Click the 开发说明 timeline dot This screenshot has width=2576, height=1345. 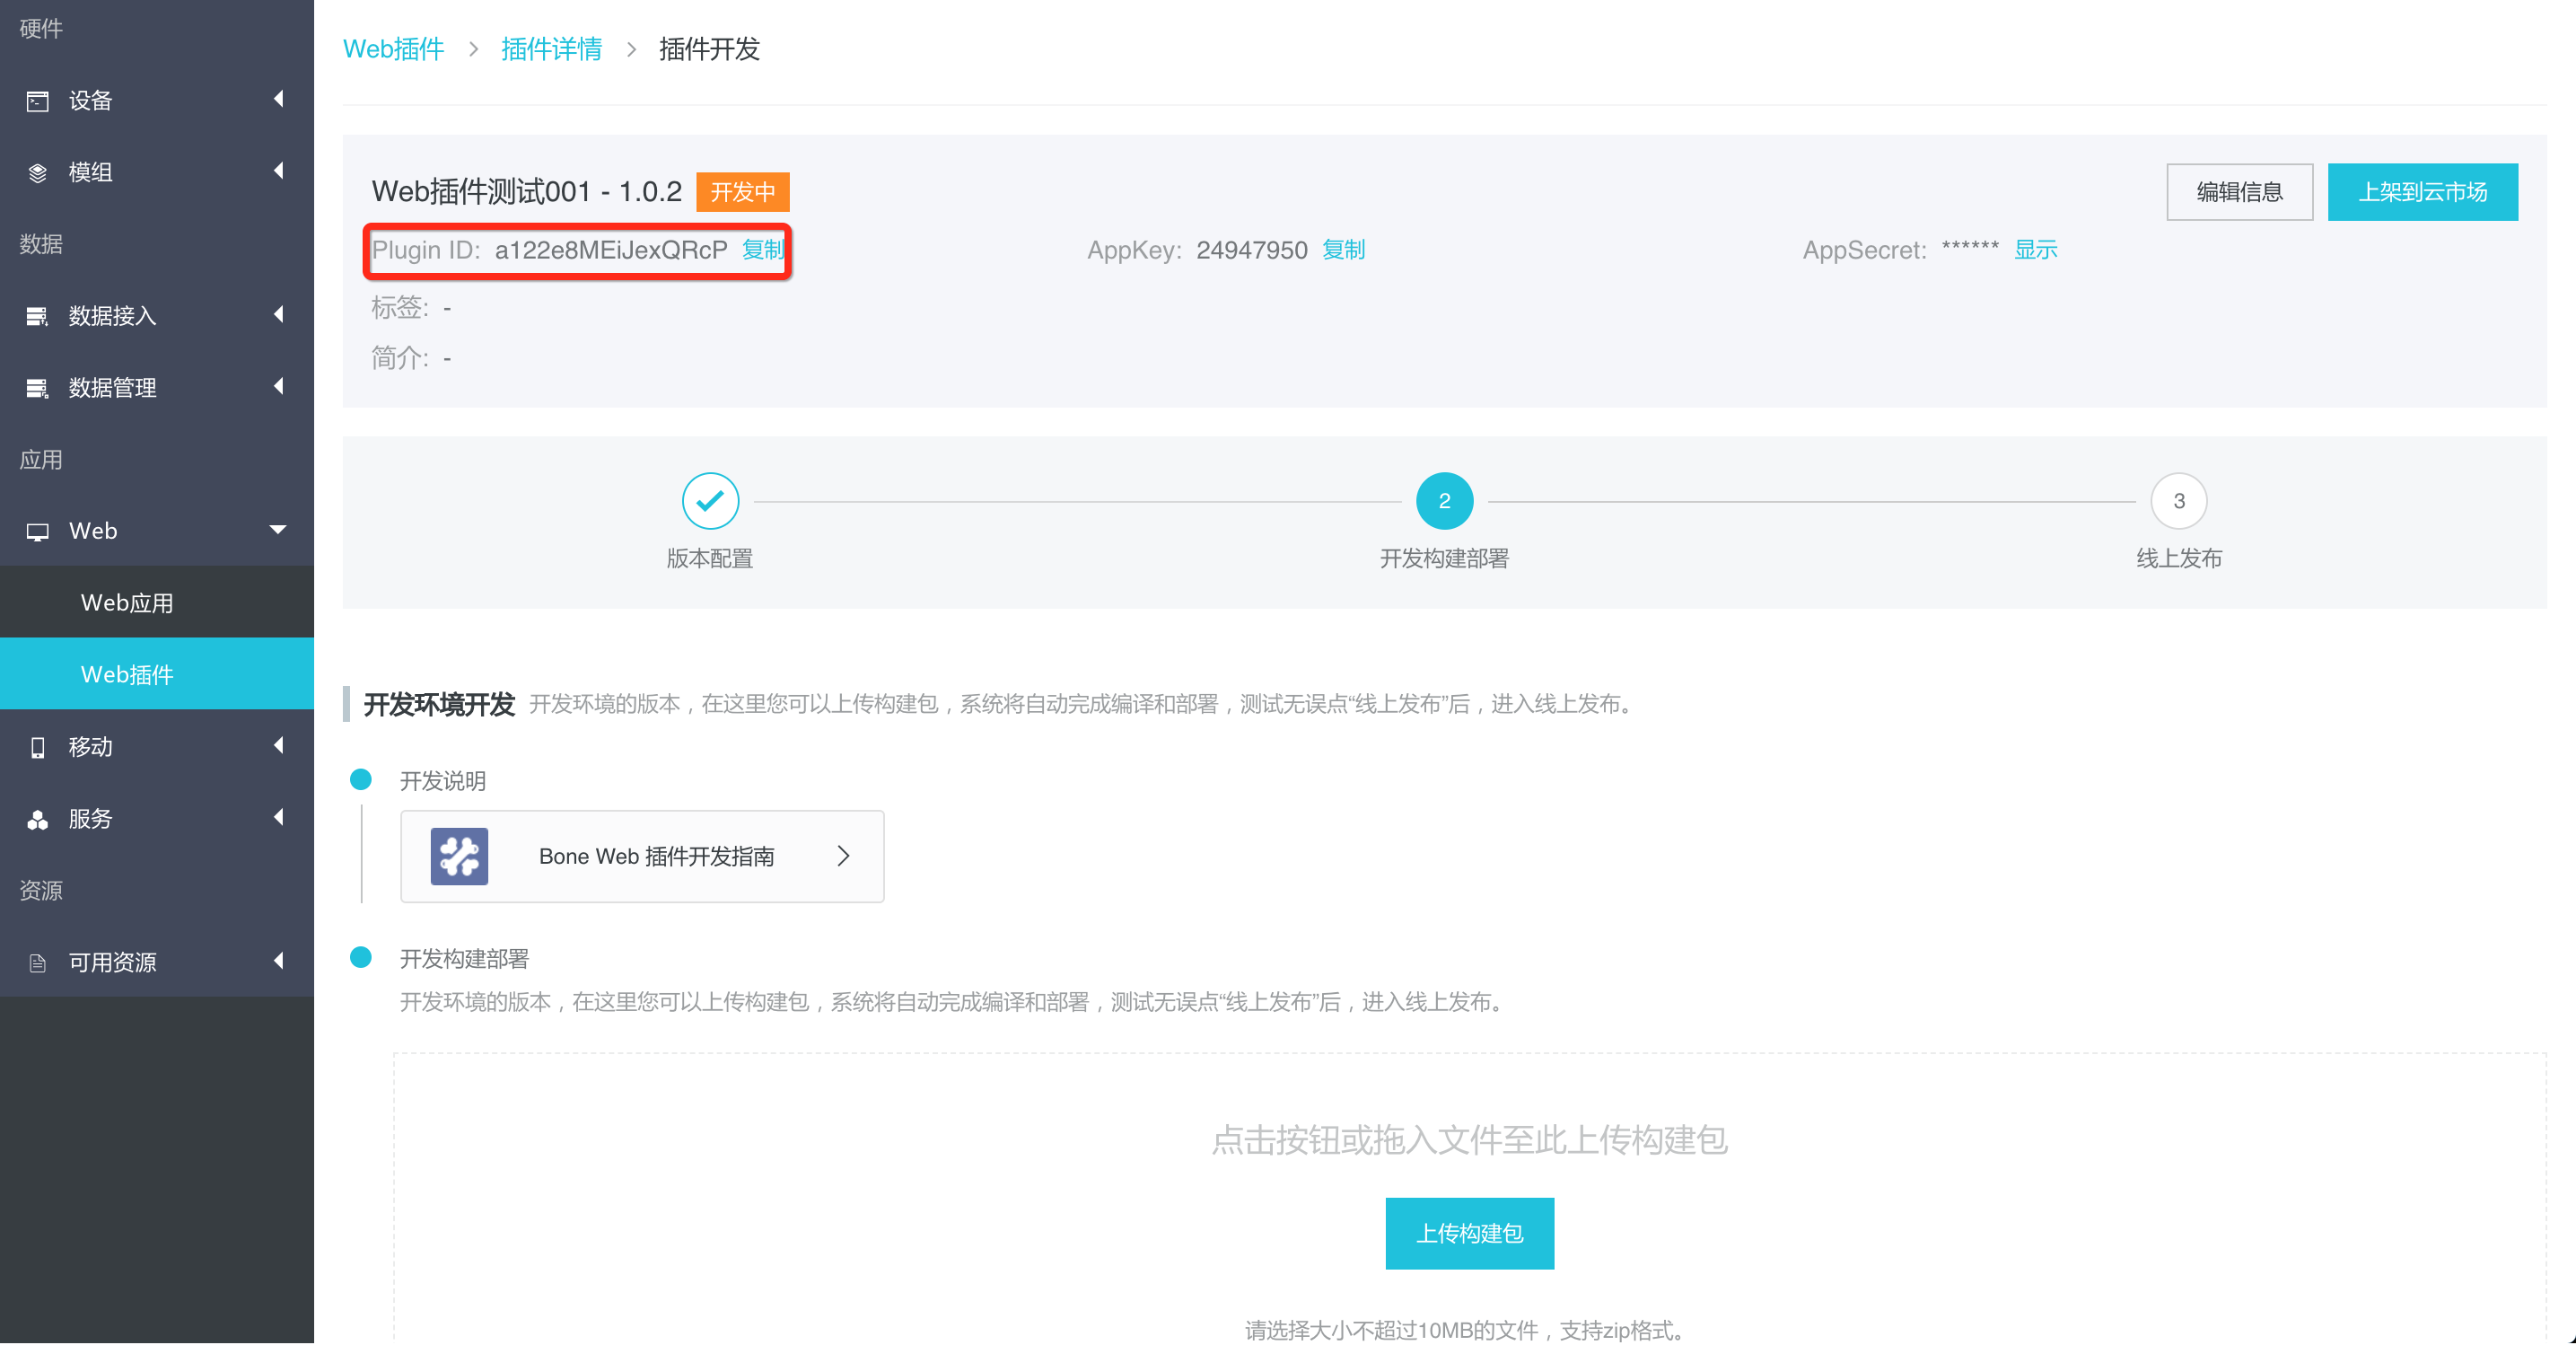361,780
